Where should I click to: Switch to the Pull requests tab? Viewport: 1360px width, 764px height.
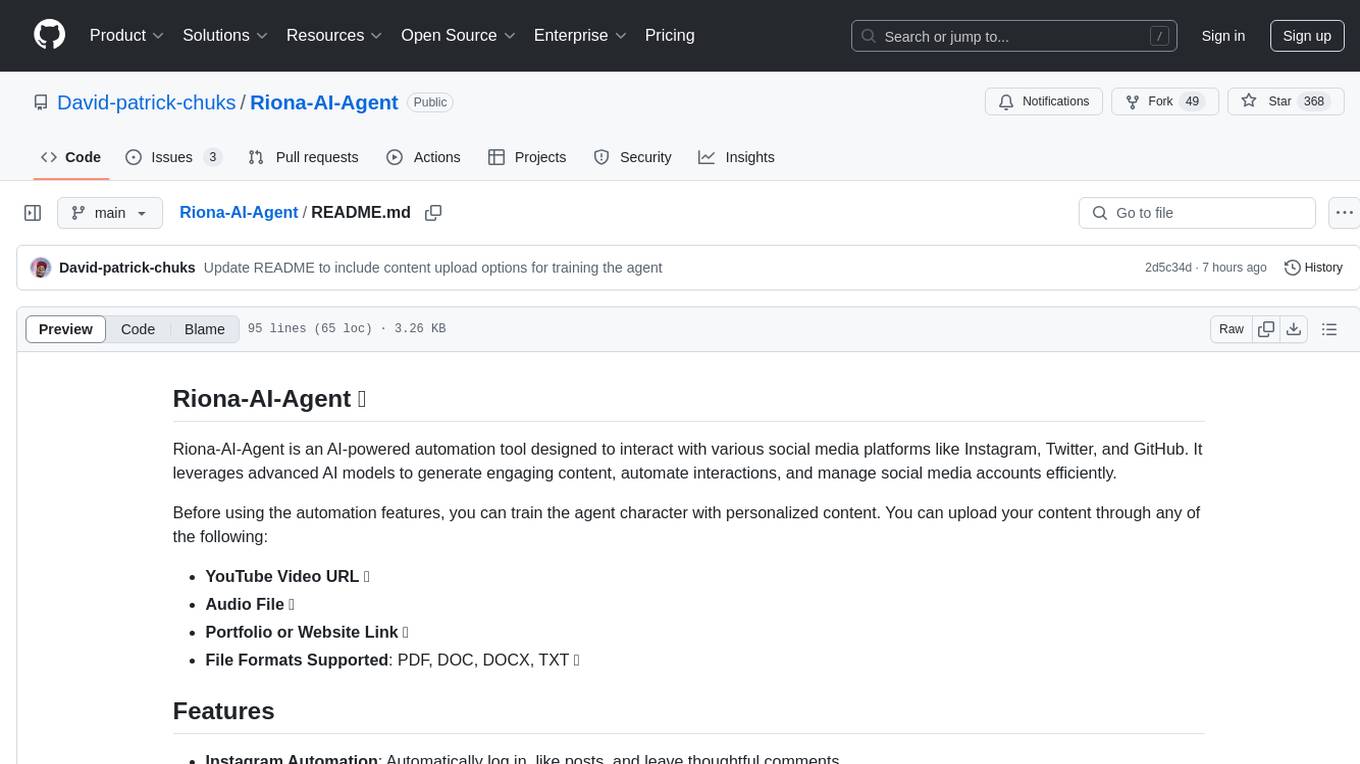point(303,157)
